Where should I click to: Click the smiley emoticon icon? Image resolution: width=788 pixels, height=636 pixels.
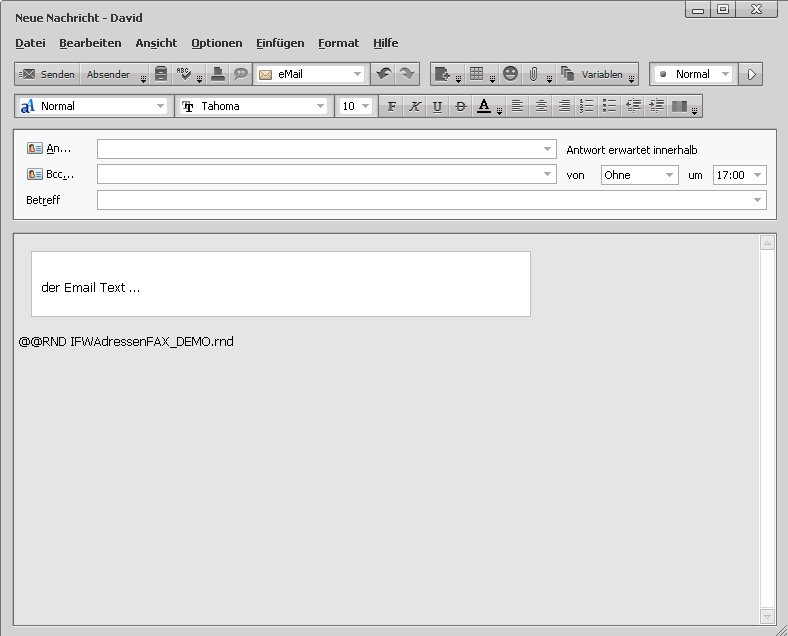point(510,74)
